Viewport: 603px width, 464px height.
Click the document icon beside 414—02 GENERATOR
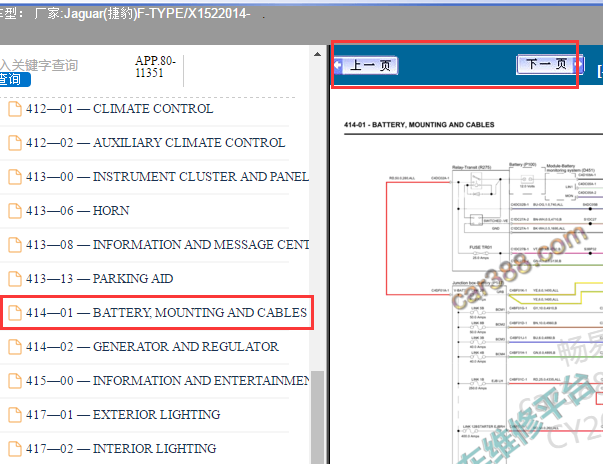pos(15,347)
